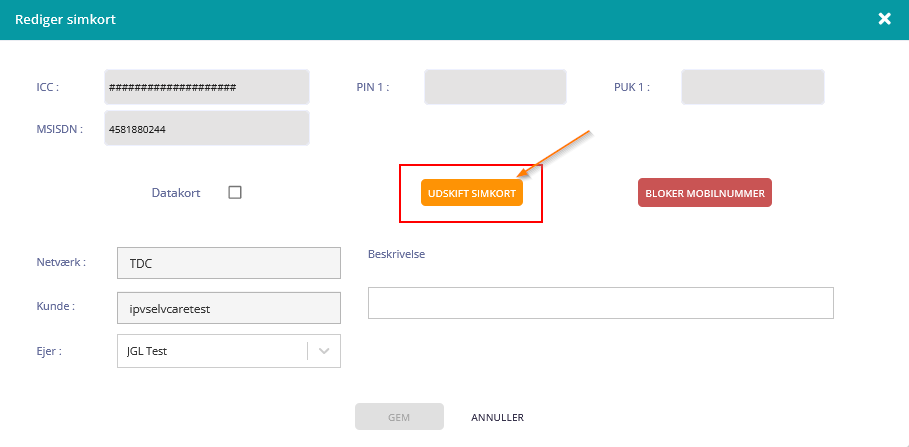Click the BLOKER MOBILNUMMER button

point(705,193)
